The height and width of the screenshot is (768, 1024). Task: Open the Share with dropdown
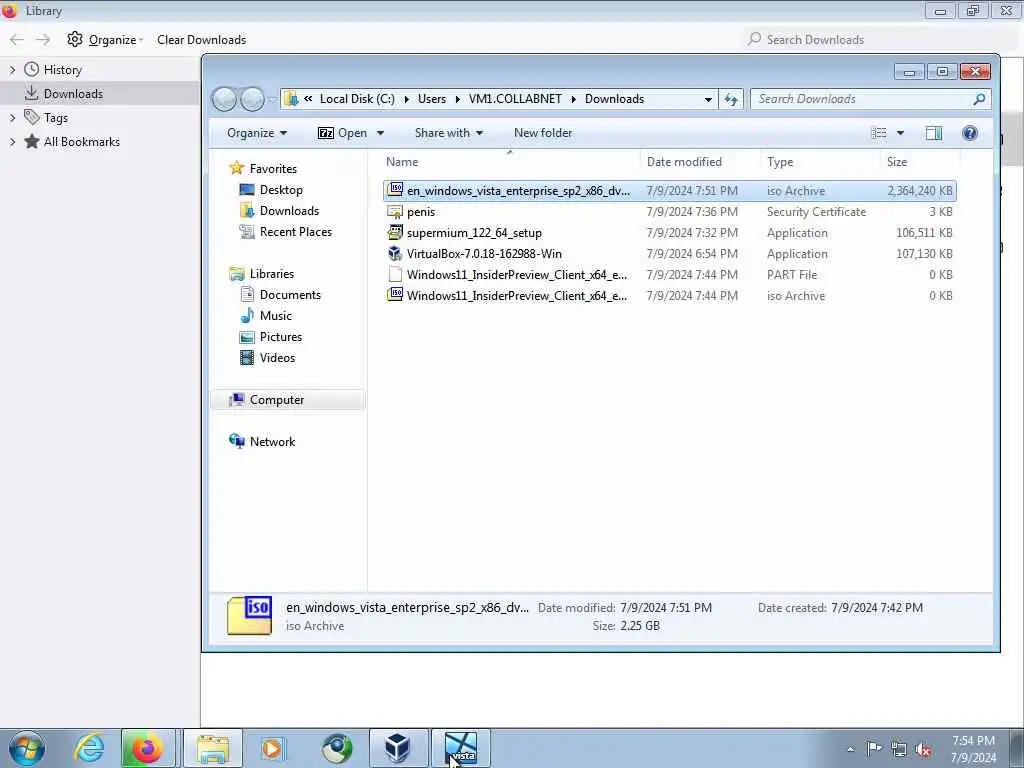click(449, 133)
